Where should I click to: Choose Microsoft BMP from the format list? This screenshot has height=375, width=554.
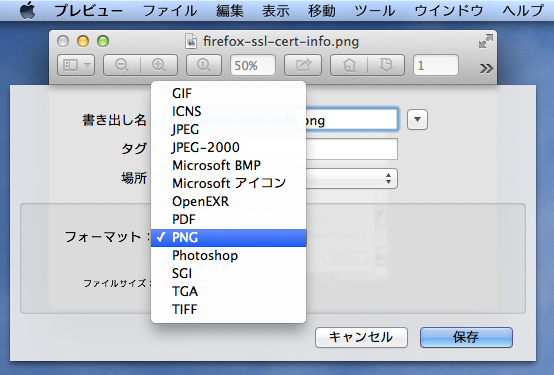click(228, 165)
